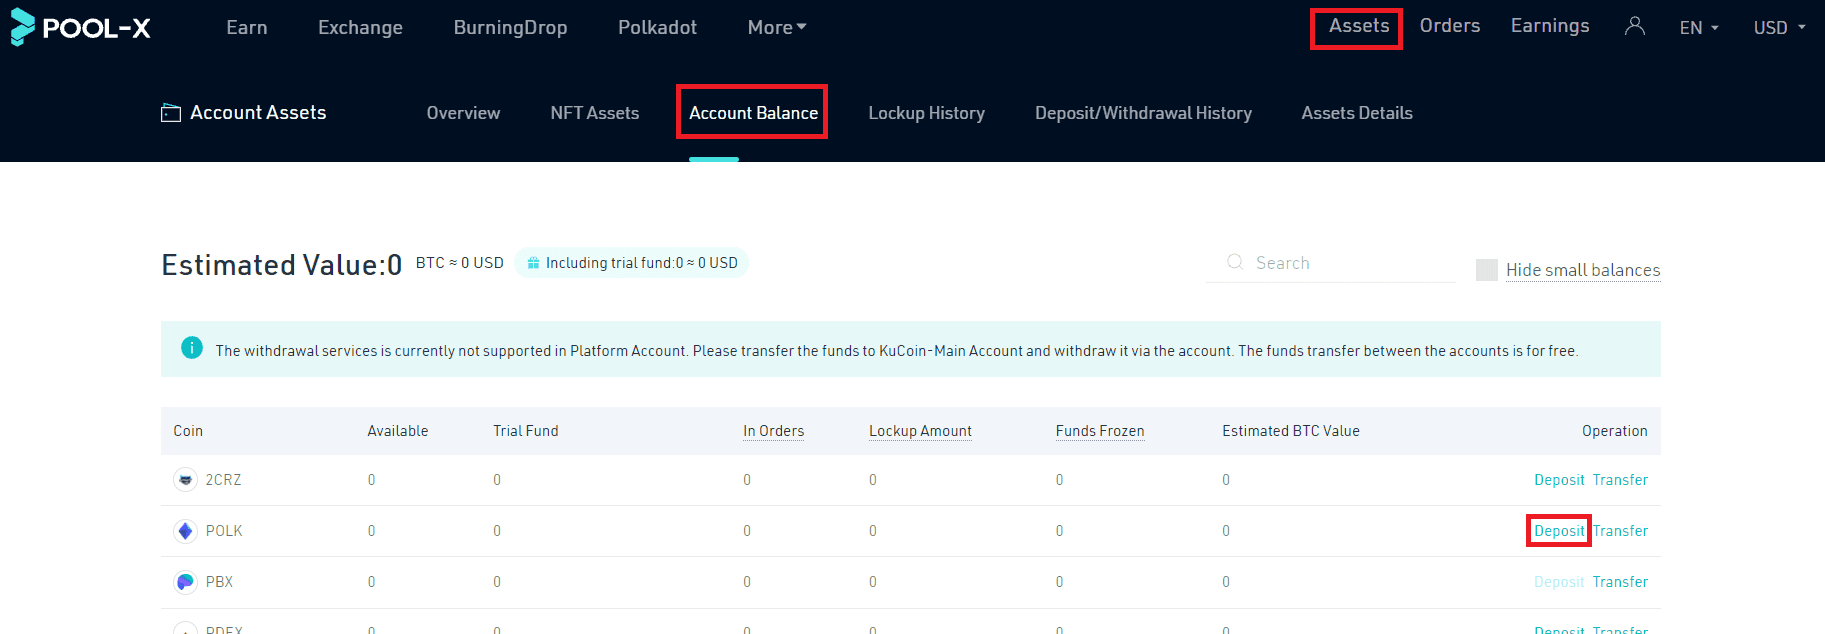The width and height of the screenshot is (1825, 634).
Task: Go to the Earn page
Action: (x=247, y=27)
